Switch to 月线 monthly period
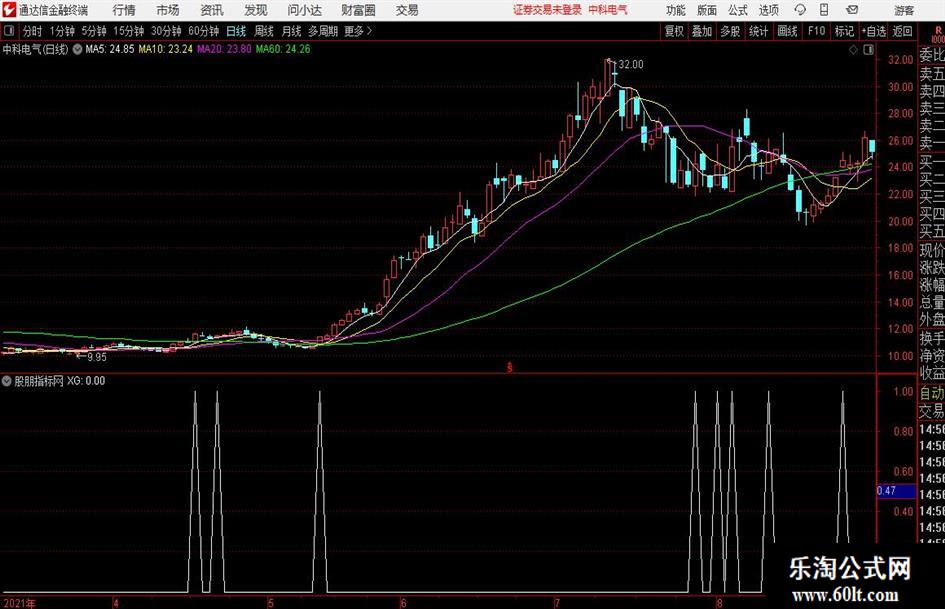Viewport: 945px width, 609px height. [x=291, y=31]
